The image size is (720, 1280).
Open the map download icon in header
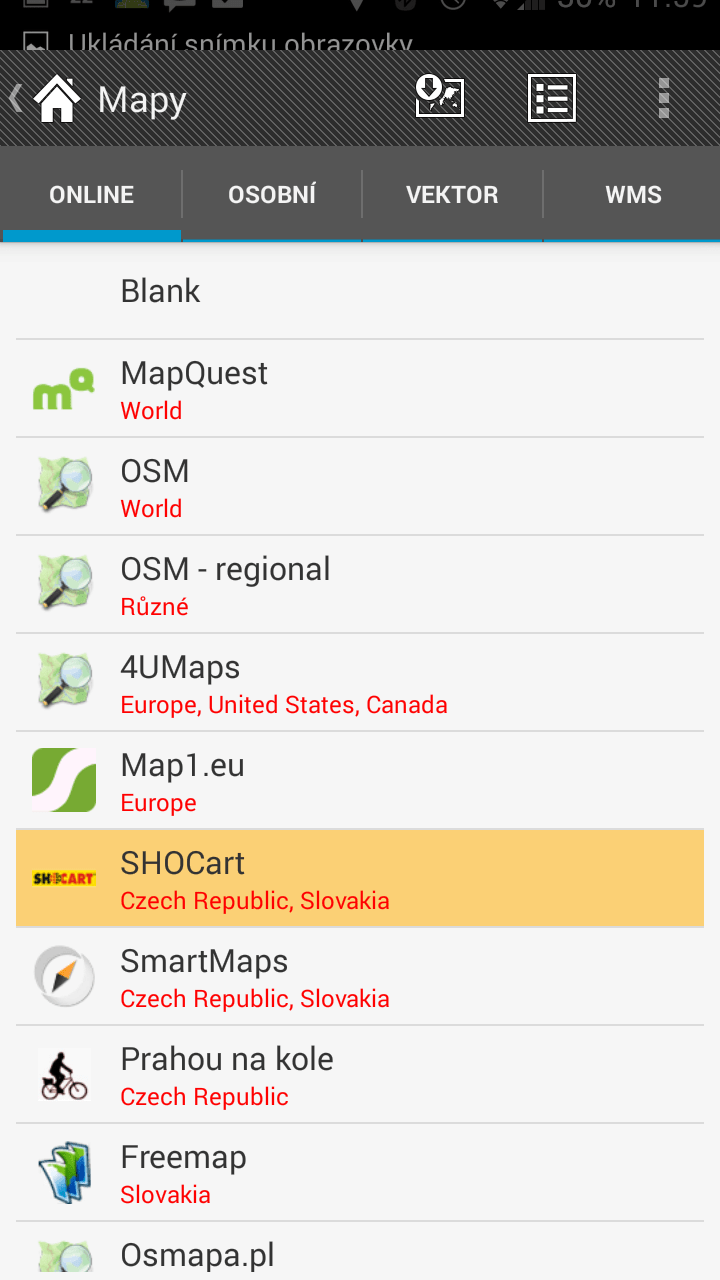pos(440,98)
